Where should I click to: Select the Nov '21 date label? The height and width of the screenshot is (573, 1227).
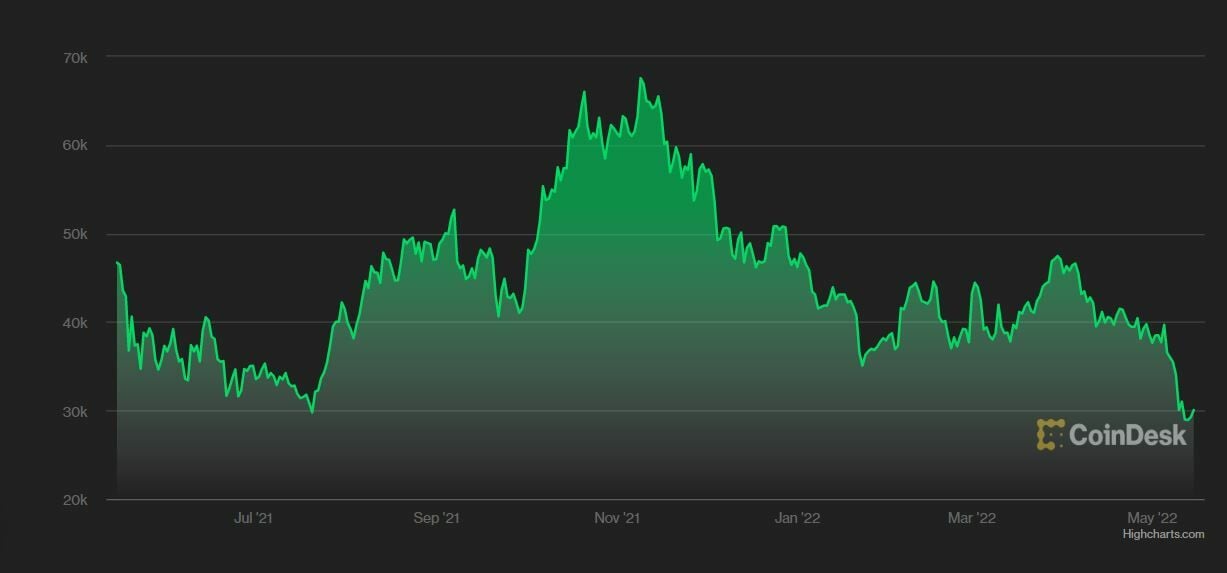[x=617, y=518]
